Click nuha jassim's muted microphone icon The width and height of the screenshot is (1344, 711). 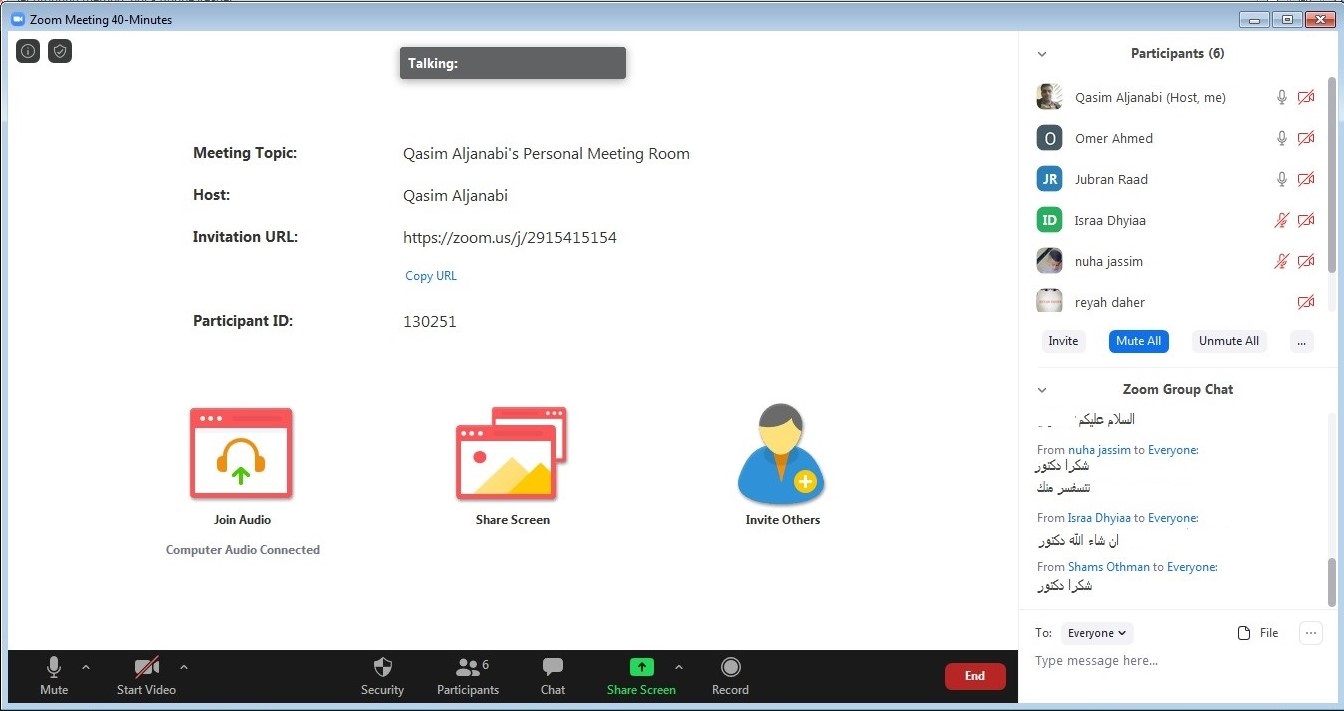[1281, 261]
